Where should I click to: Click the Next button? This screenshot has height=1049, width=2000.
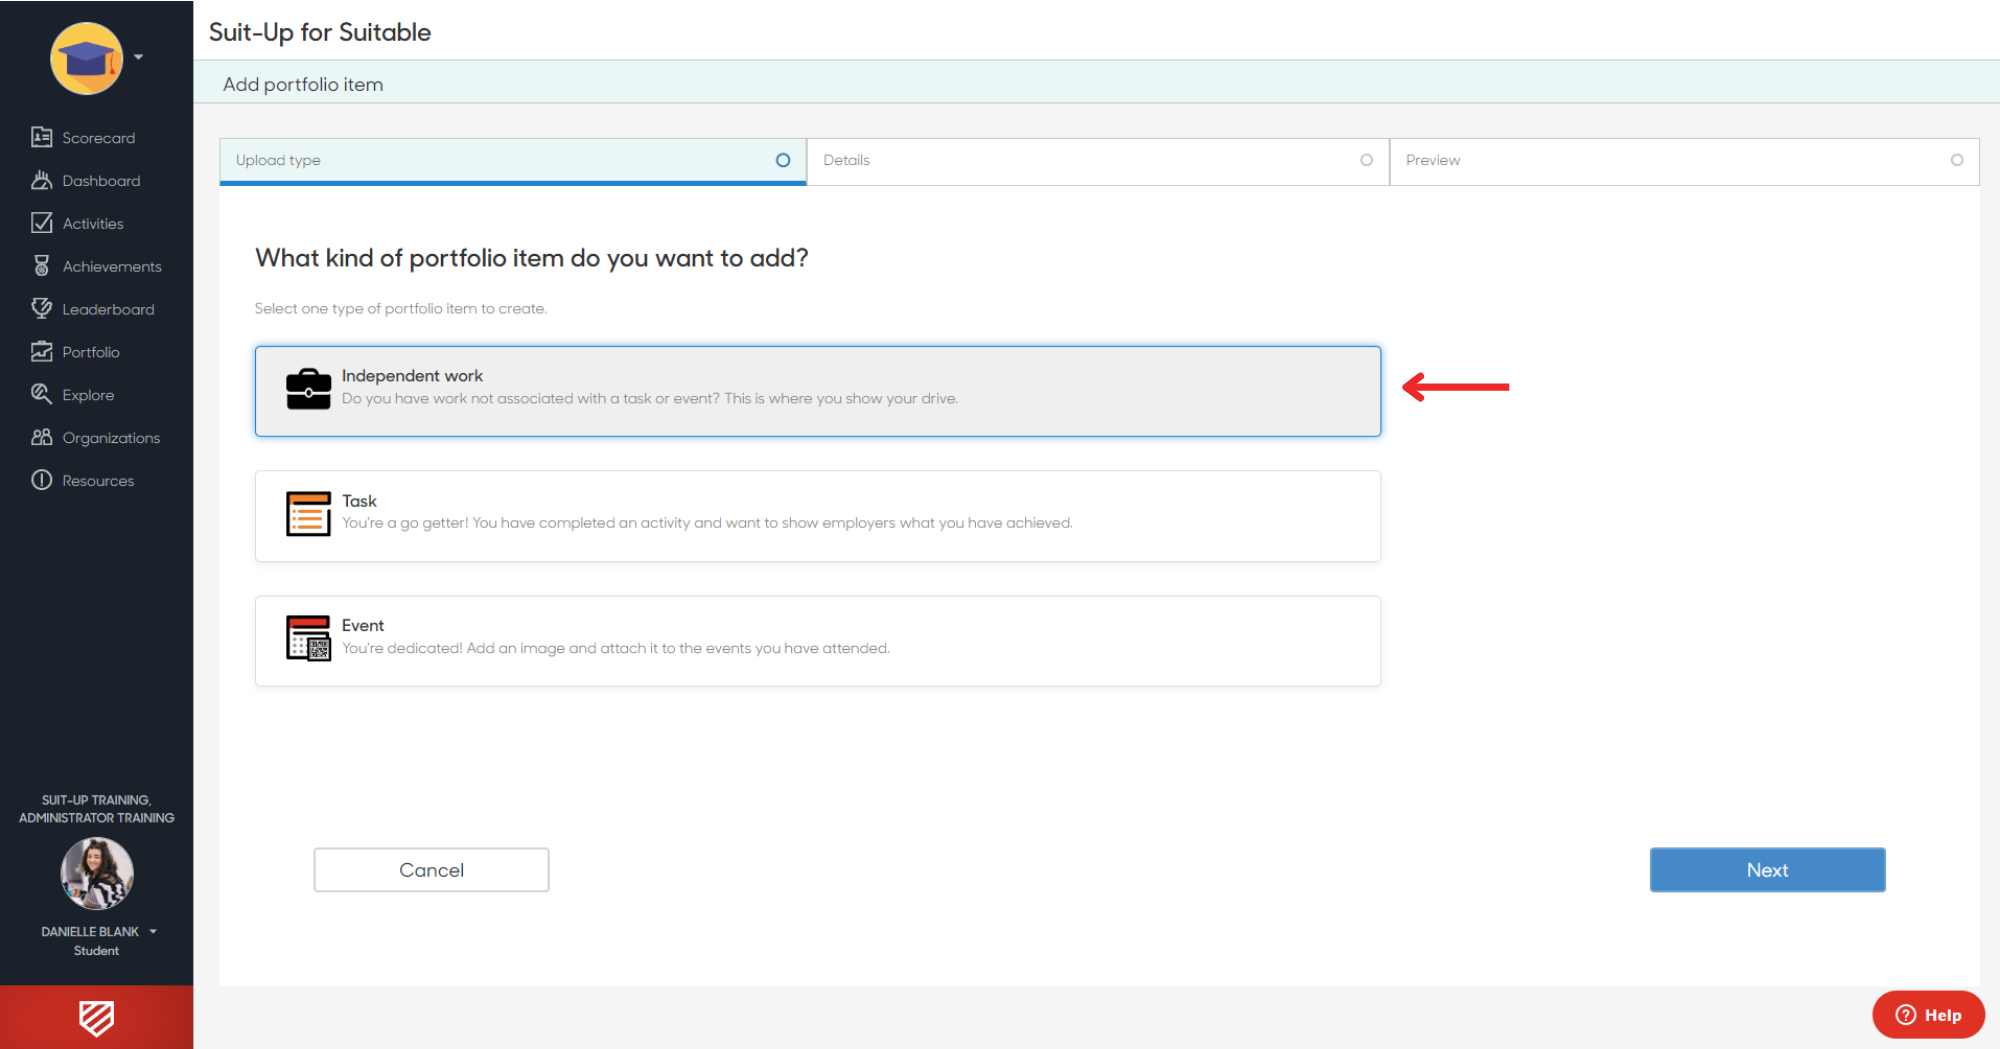(1767, 870)
